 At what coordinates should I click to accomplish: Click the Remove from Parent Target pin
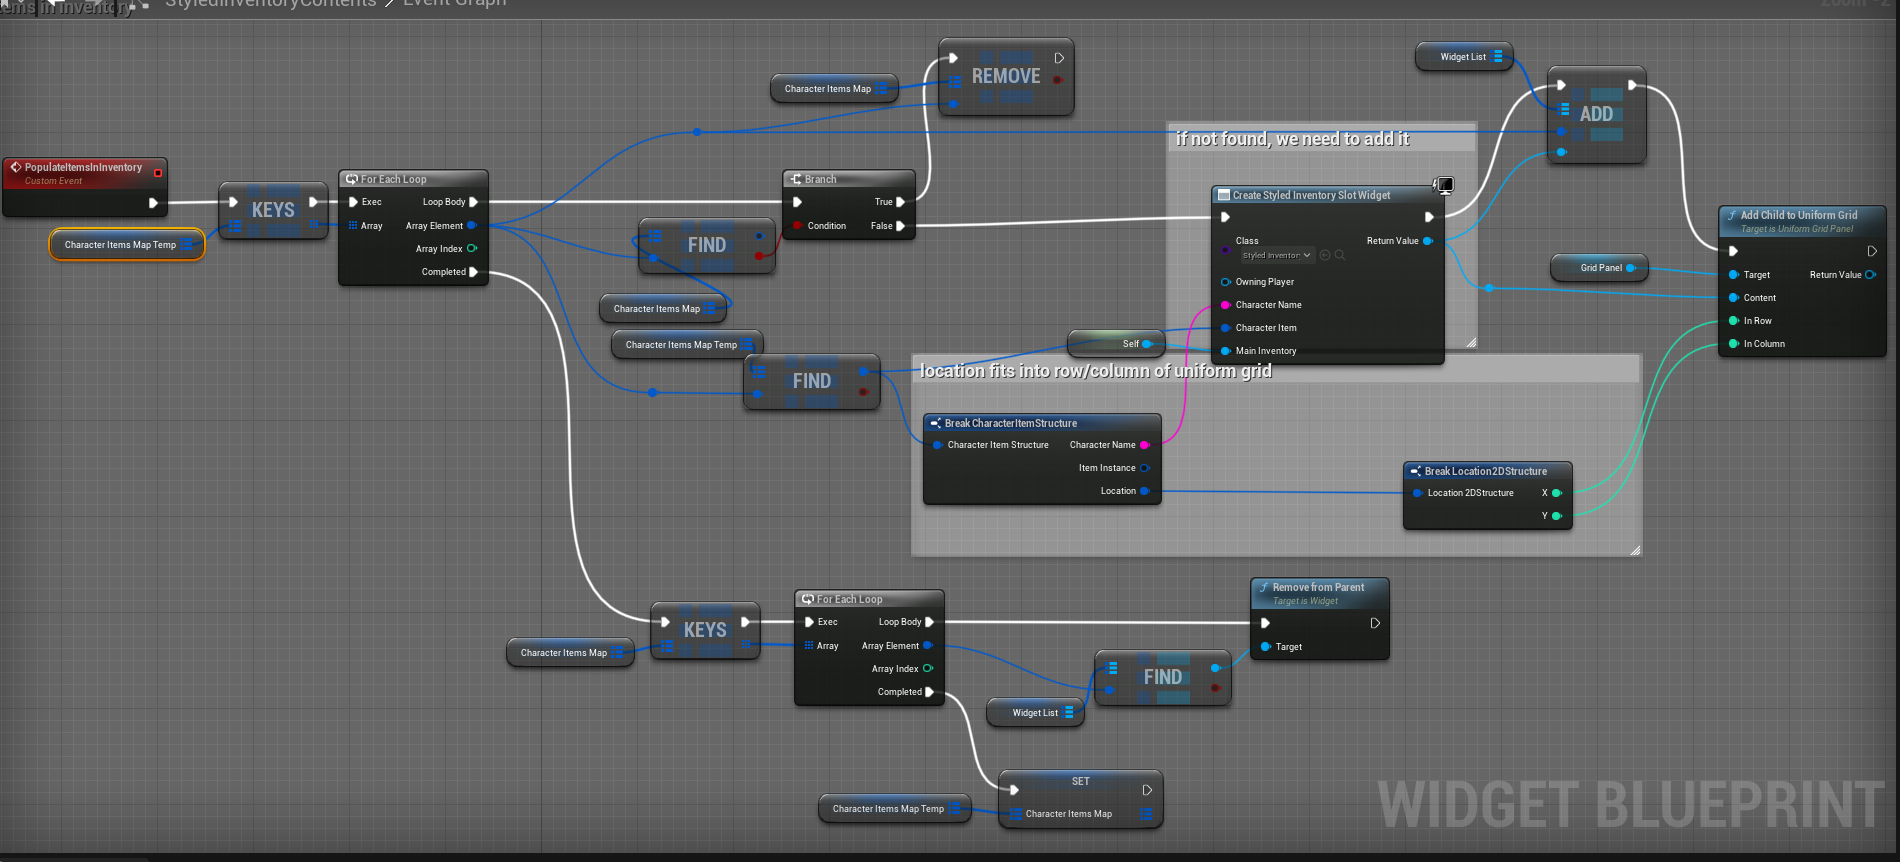pyautogui.click(x=1266, y=647)
